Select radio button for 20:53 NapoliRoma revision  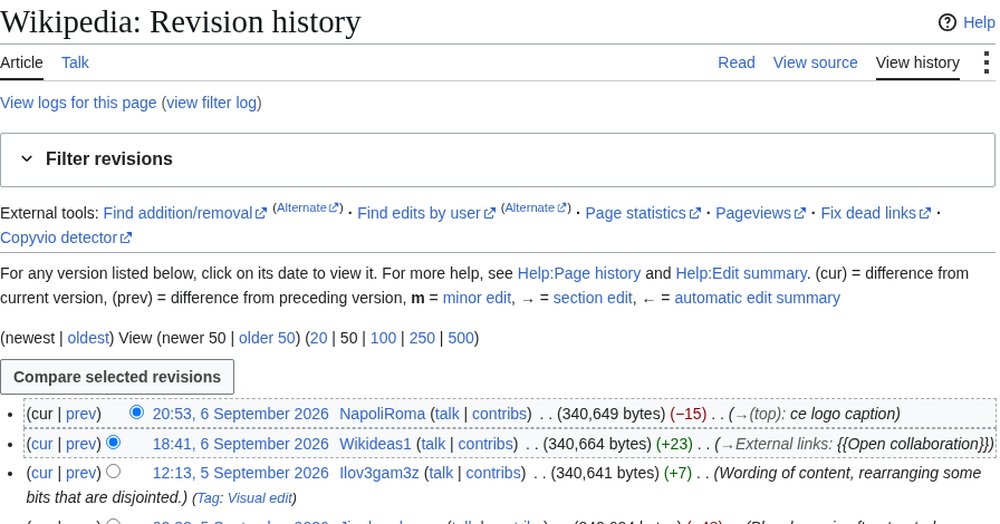click(136, 412)
